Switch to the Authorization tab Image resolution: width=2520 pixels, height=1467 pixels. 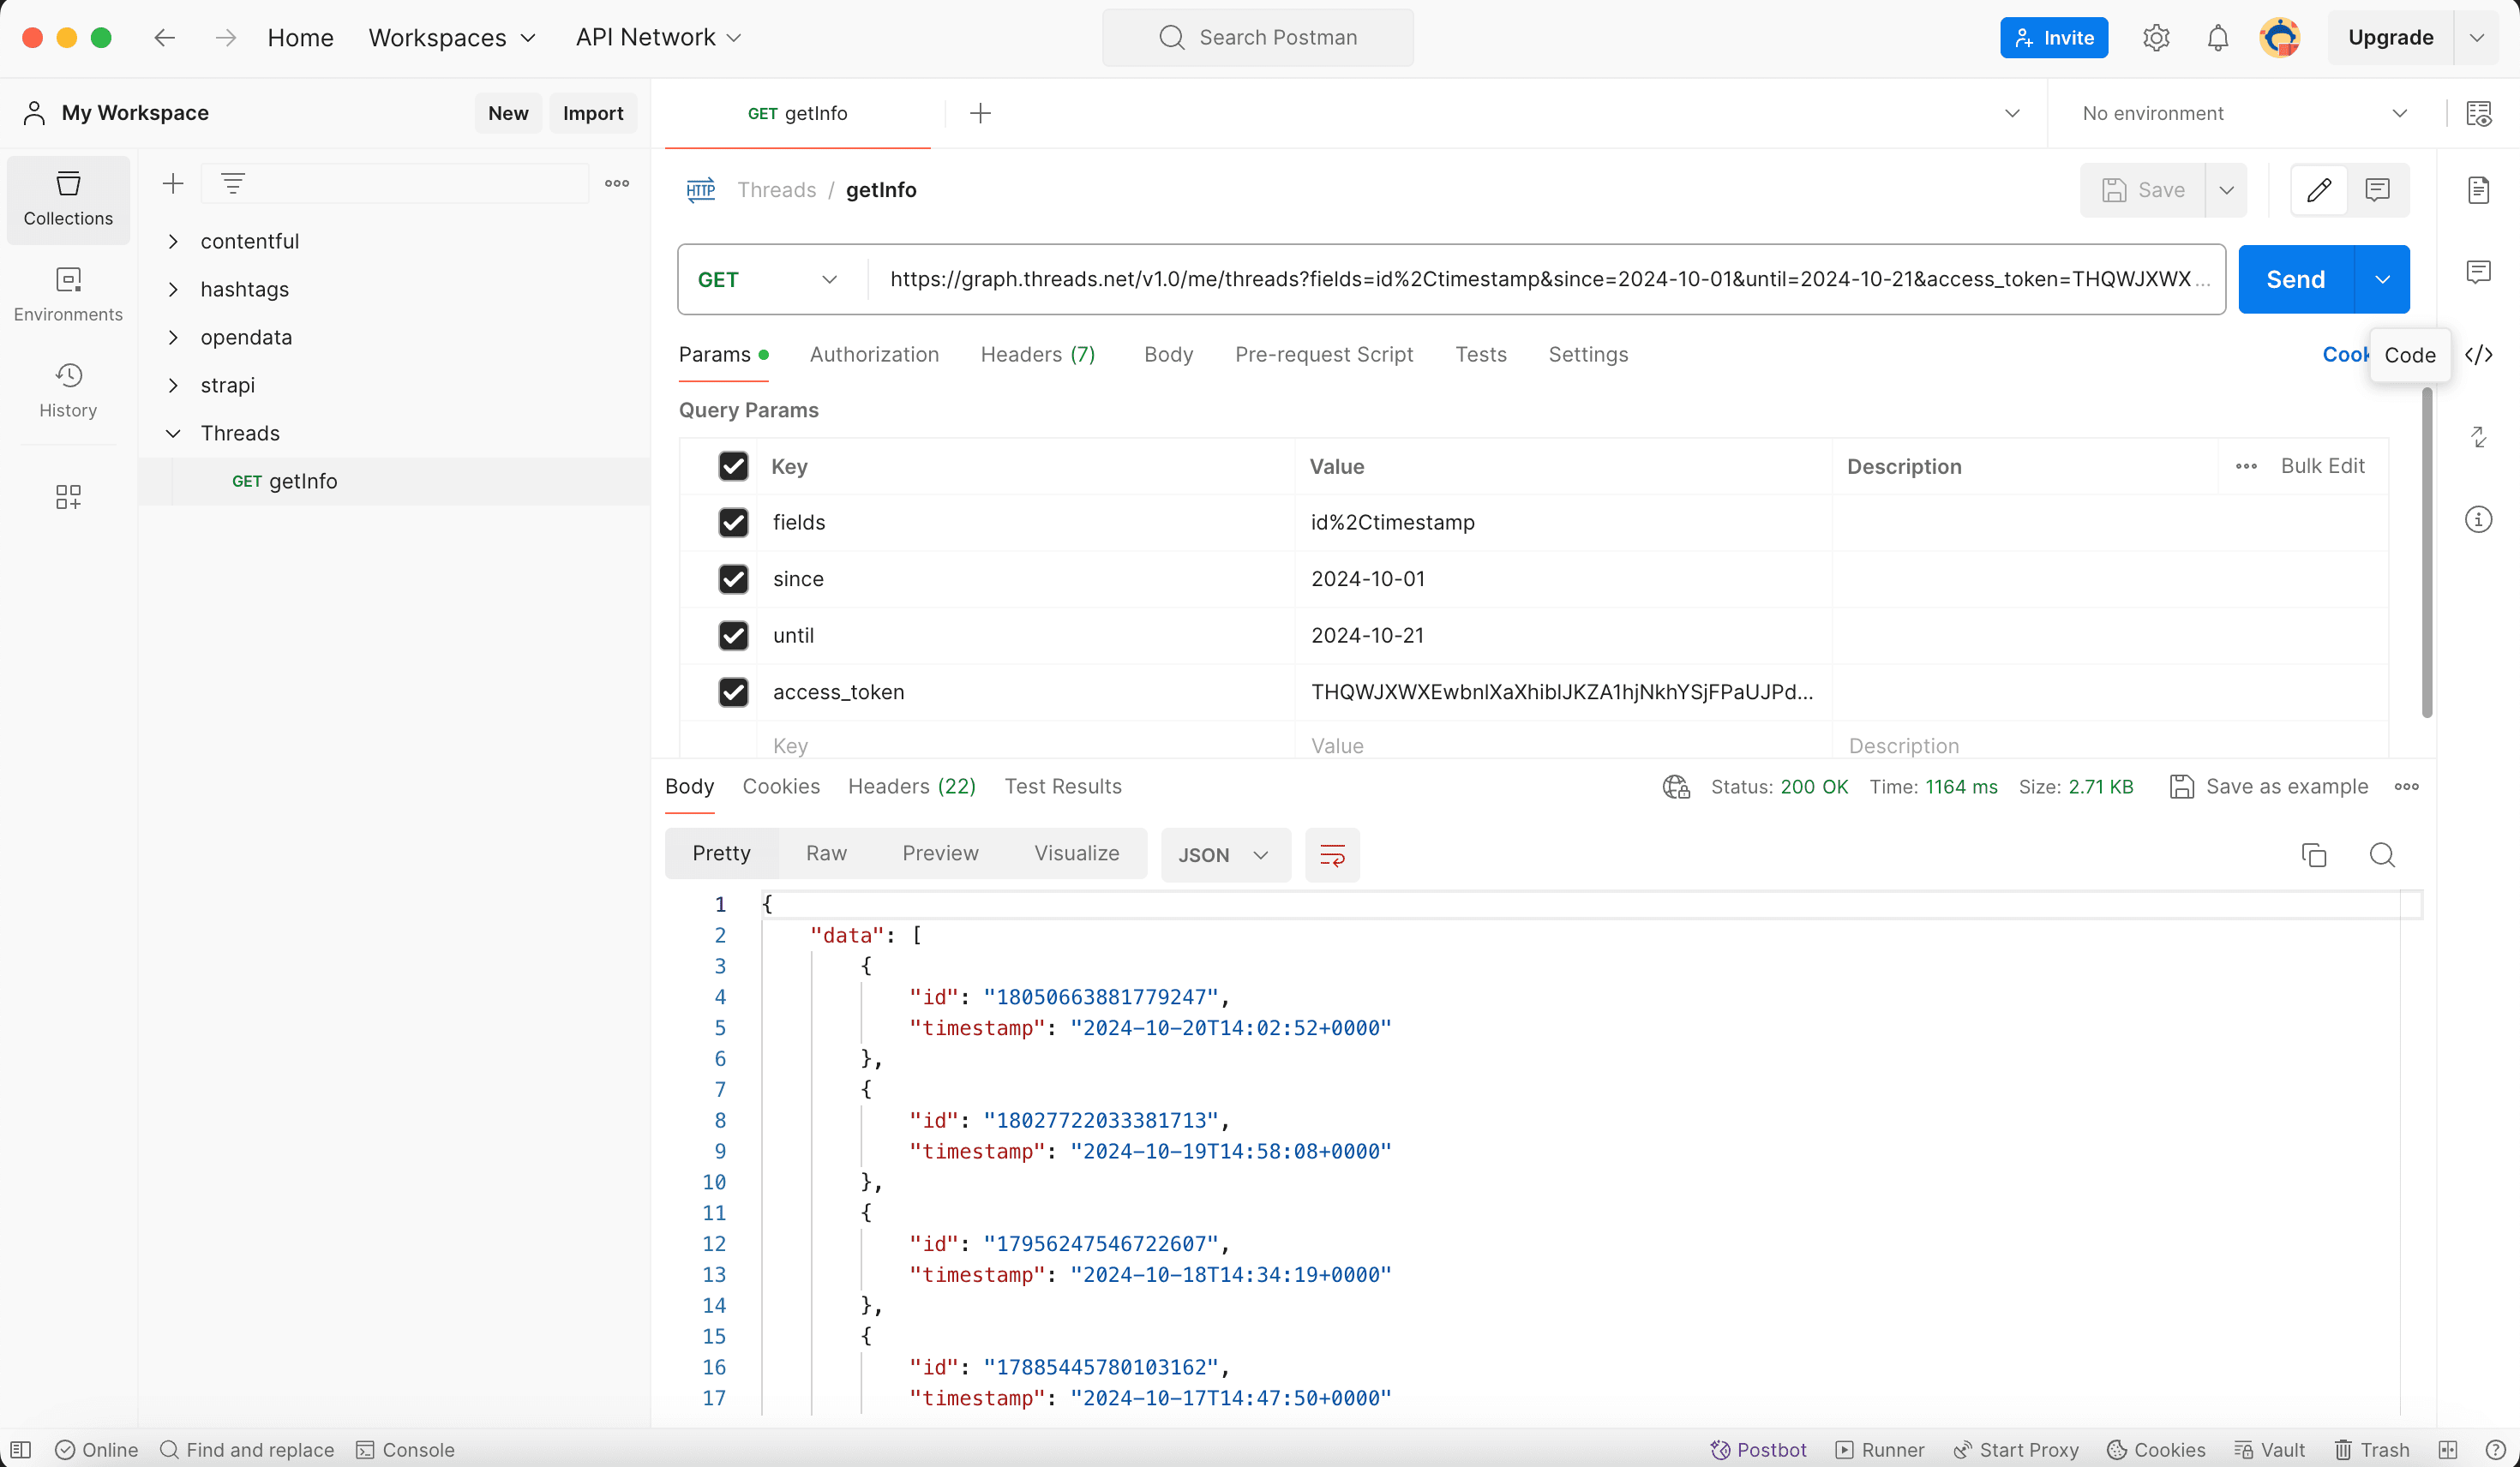pos(873,354)
